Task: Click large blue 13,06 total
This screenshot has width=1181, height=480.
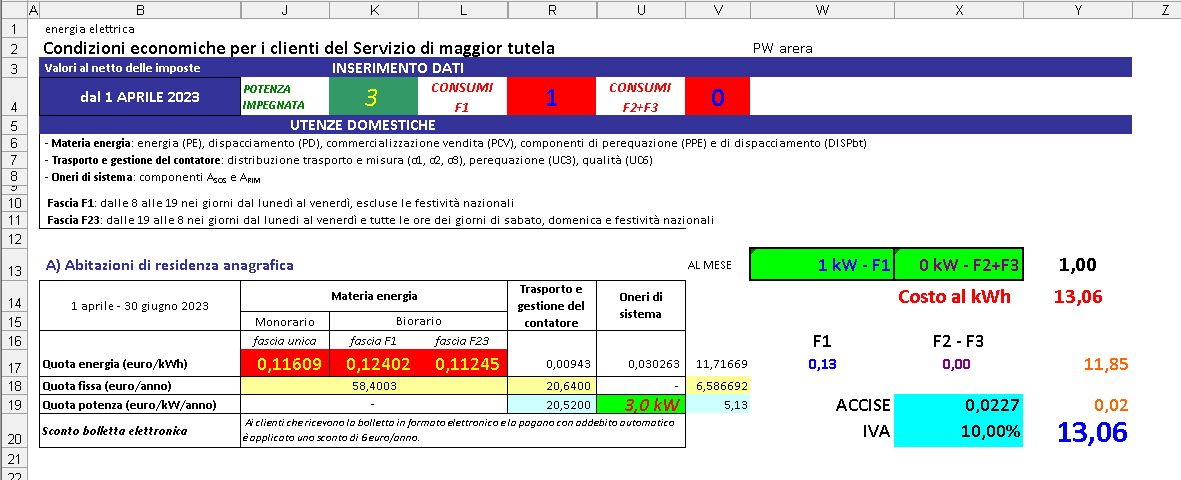Action: click(x=1092, y=432)
